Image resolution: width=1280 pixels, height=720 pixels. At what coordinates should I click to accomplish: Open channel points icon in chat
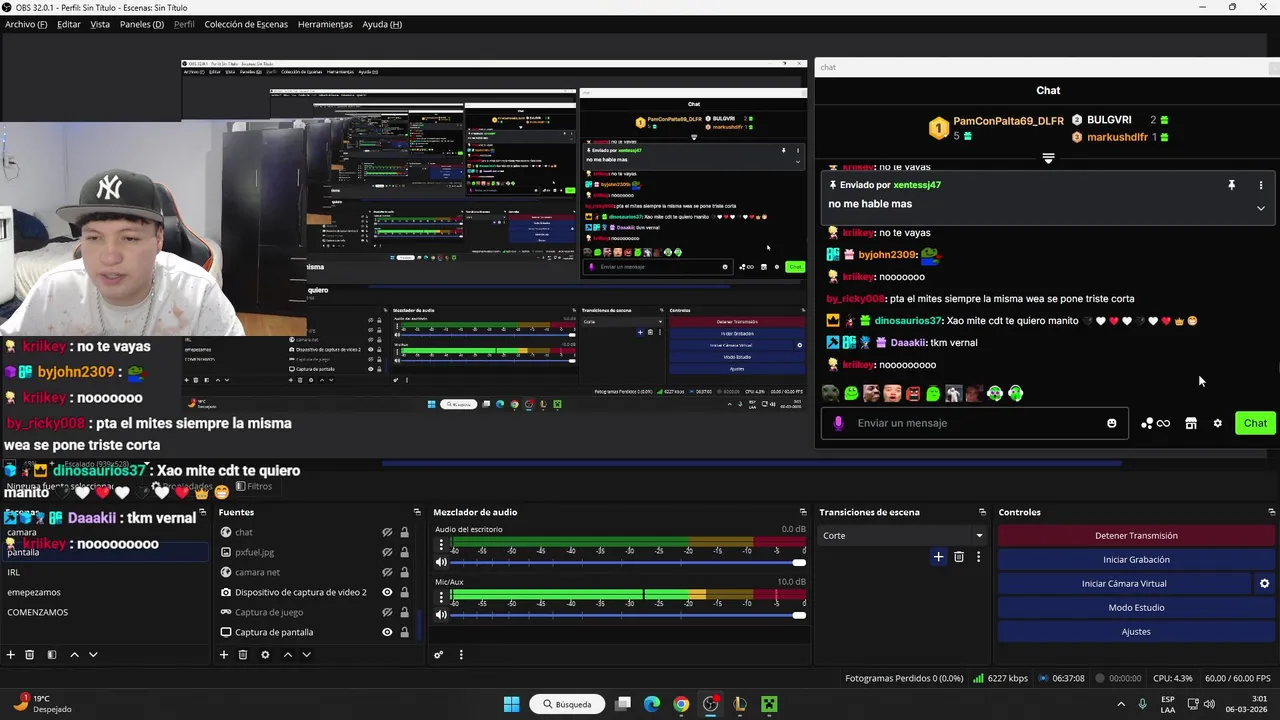point(1156,423)
